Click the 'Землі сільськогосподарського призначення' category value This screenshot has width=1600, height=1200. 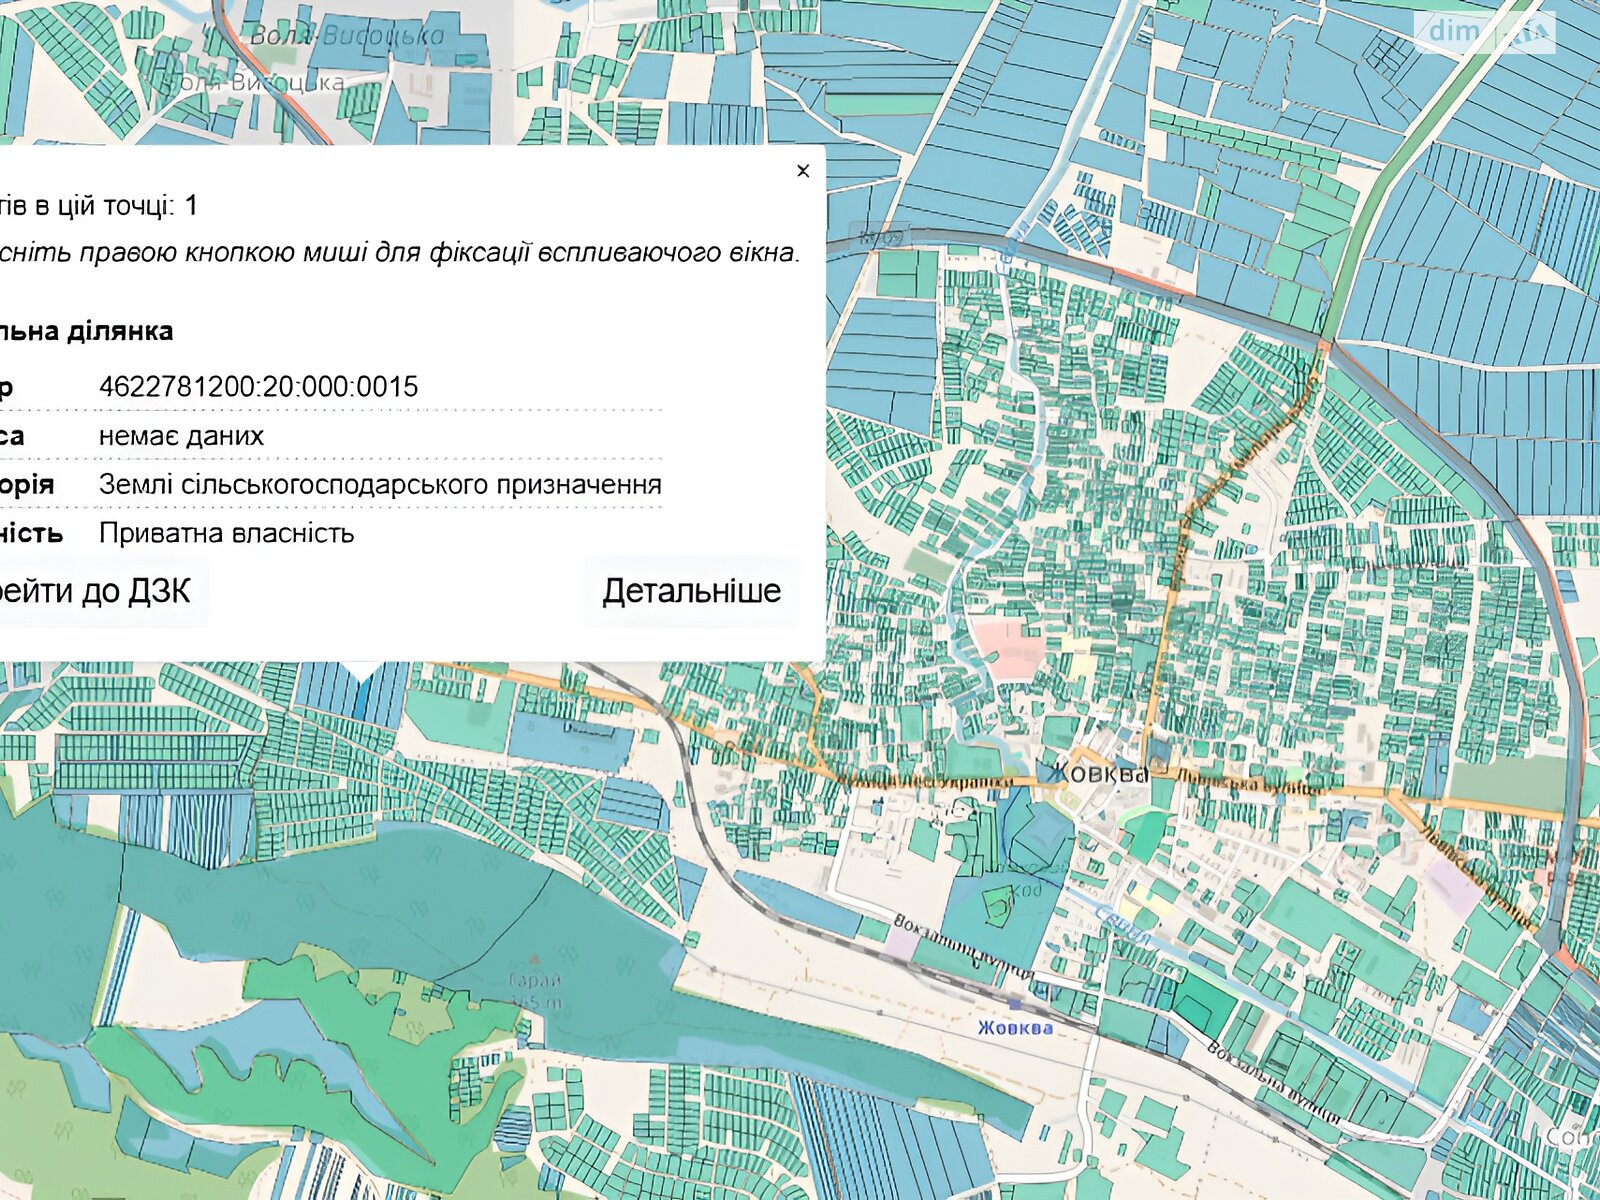click(380, 485)
